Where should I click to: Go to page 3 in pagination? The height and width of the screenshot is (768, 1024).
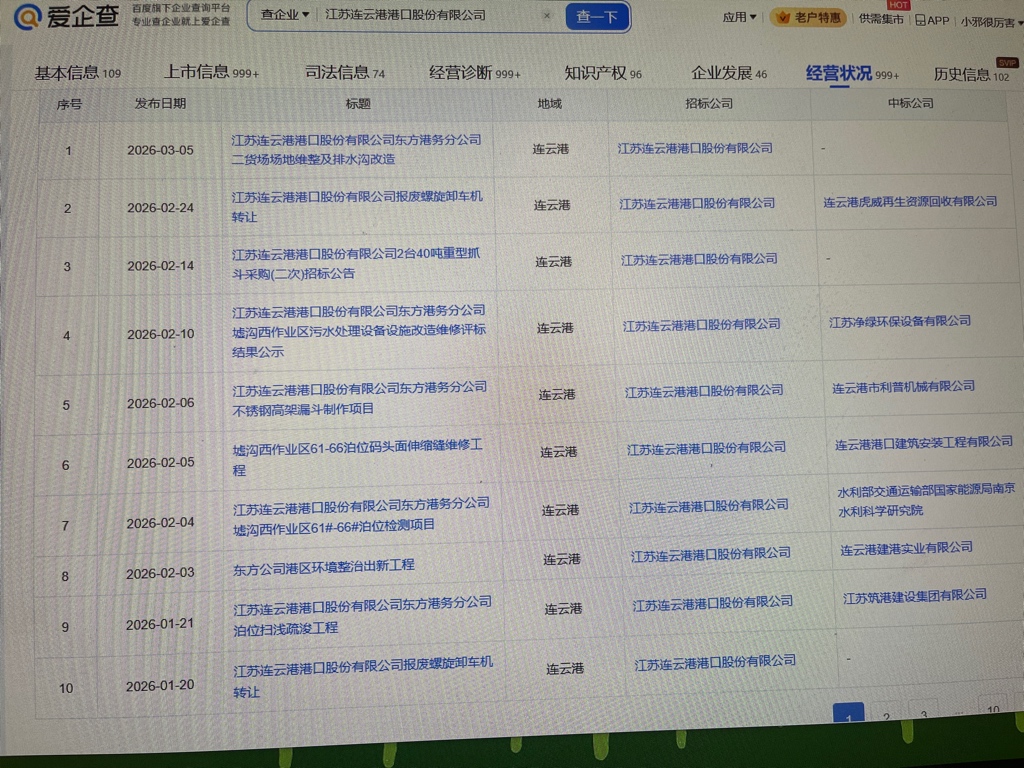(923, 712)
